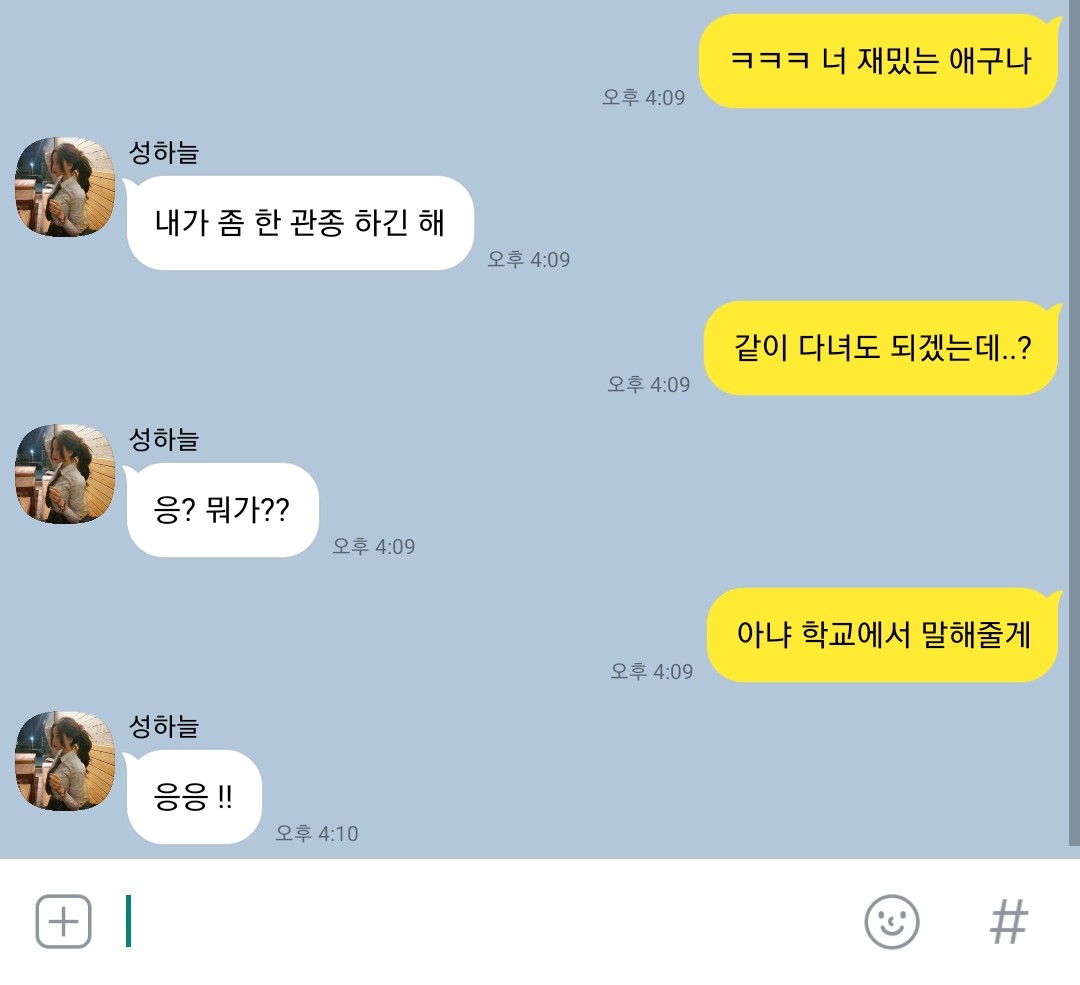Image resolution: width=1080 pixels, height=985 pixels.
Task: Open the plus attachment menu
Action: [x=63, y=921]
